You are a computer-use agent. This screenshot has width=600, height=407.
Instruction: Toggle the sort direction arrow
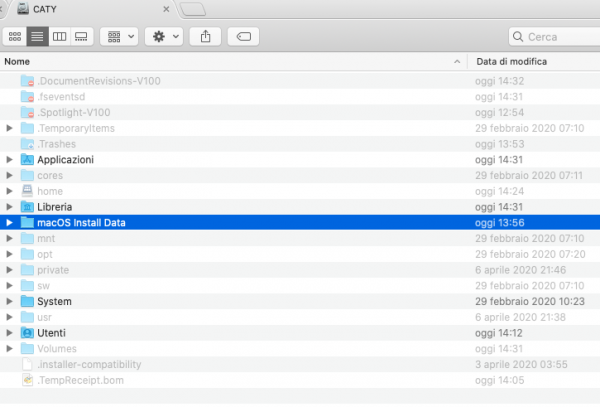point(457,62)
